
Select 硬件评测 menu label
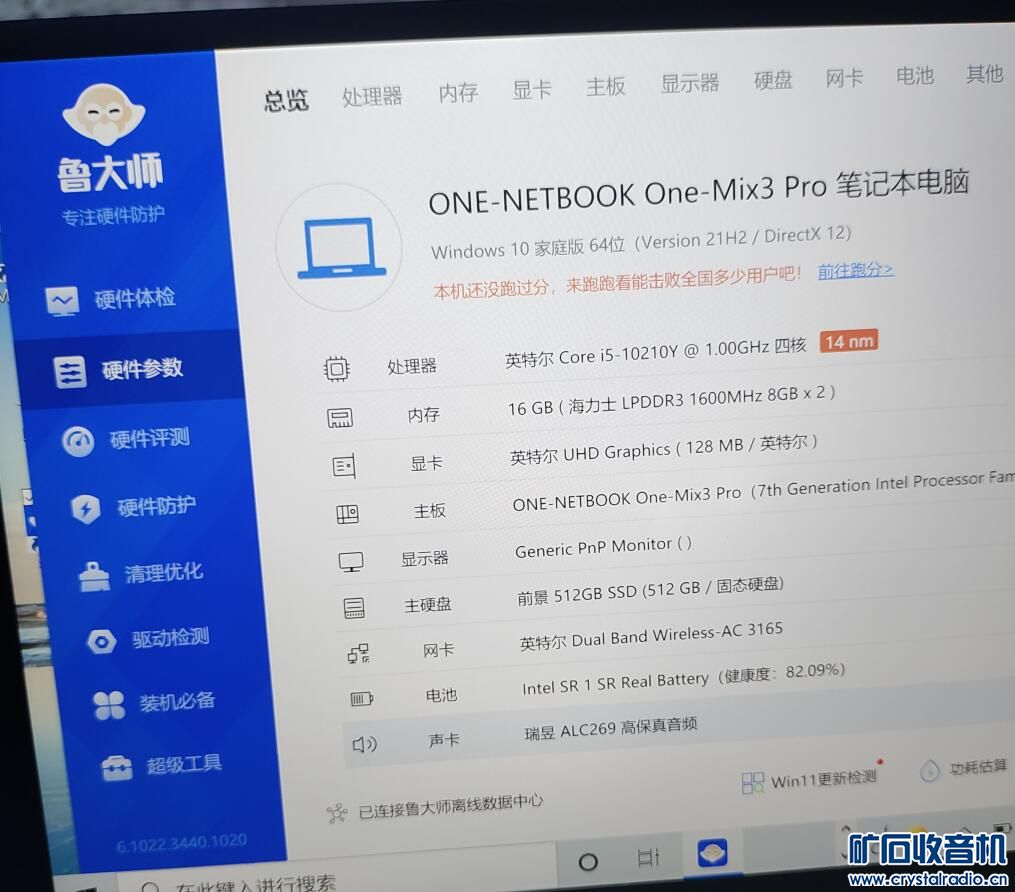point(150,439)
